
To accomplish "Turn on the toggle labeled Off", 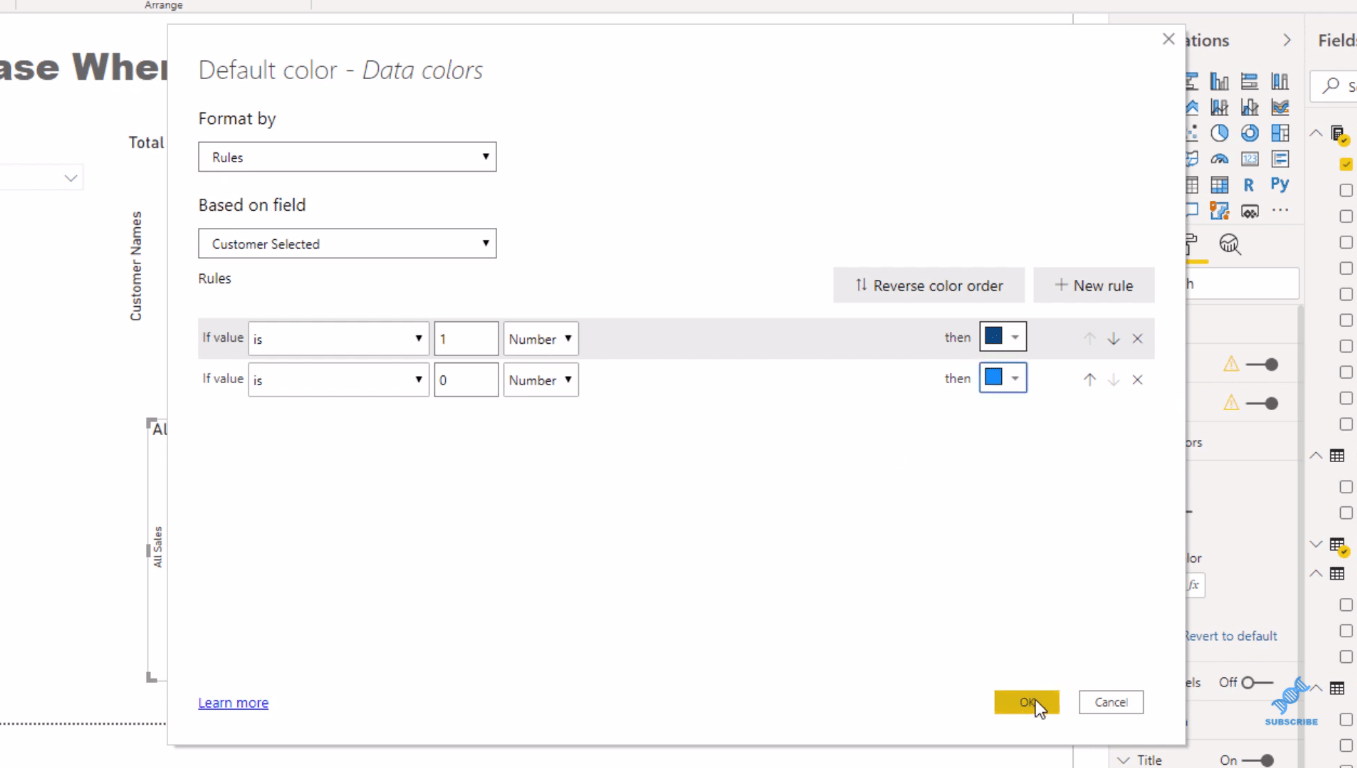I will pyautogui.click(x=1257, y=683).
